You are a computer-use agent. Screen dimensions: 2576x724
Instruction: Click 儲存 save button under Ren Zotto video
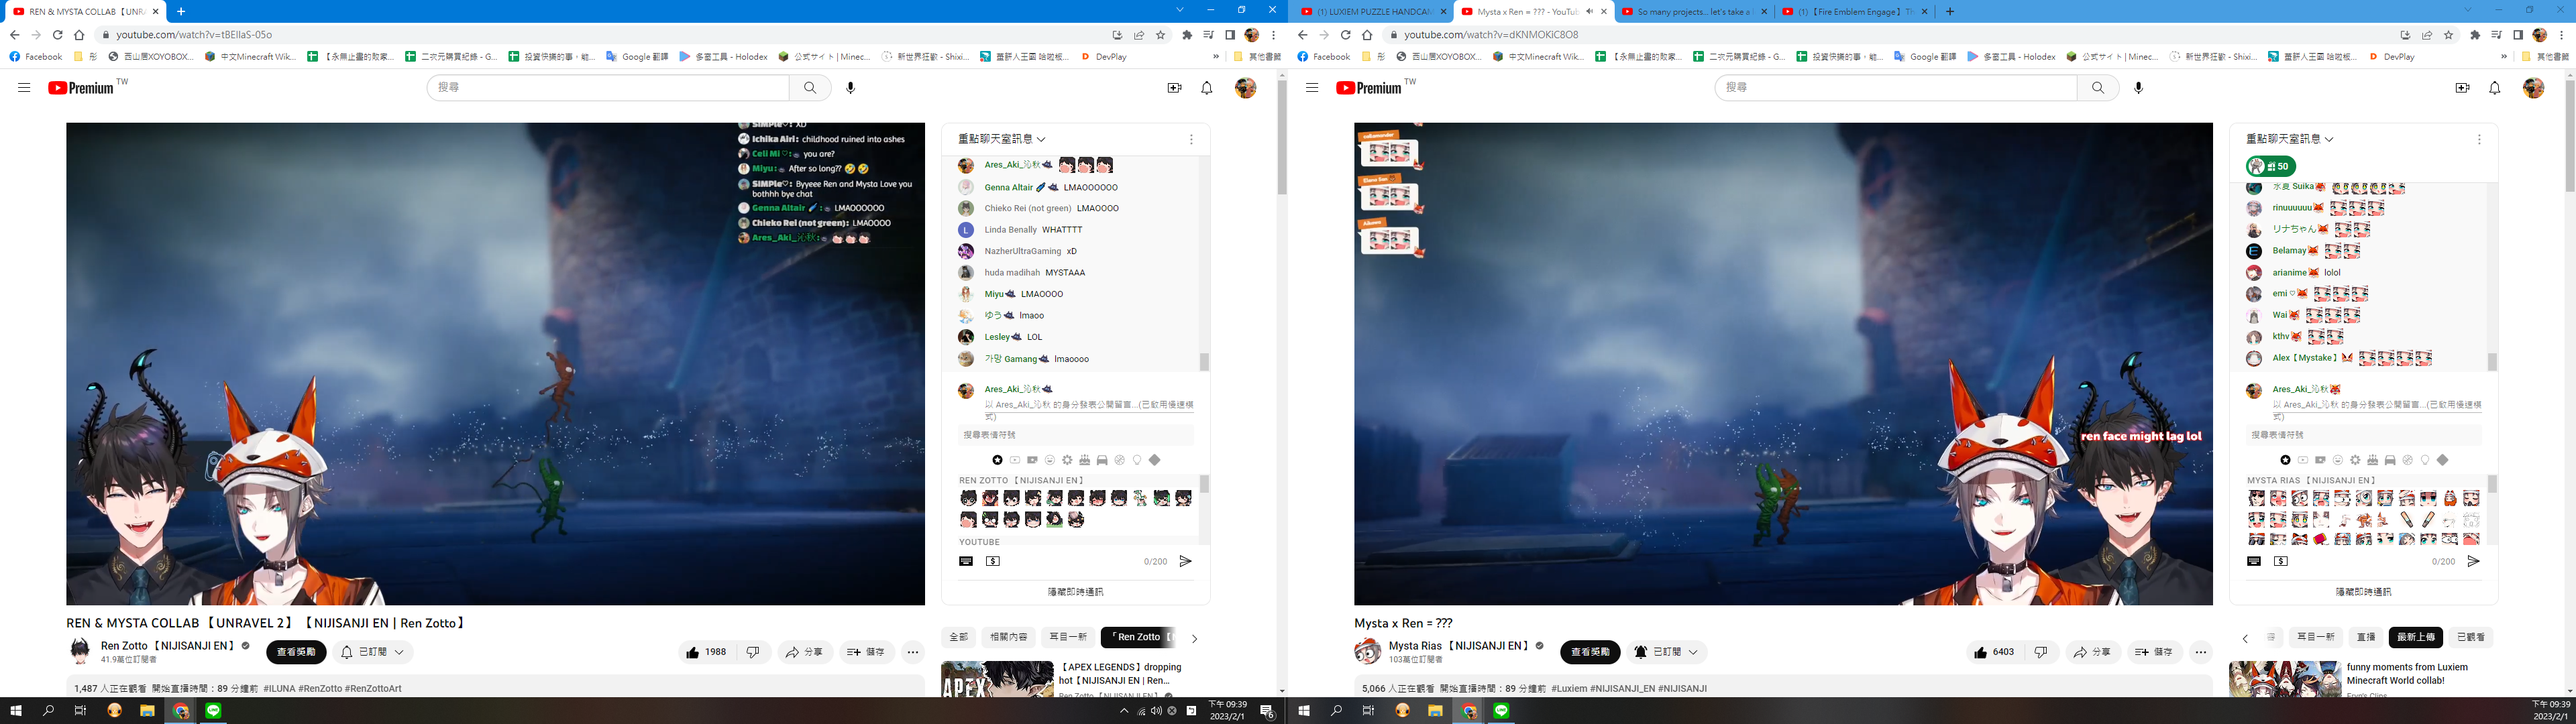click(866, 652)
